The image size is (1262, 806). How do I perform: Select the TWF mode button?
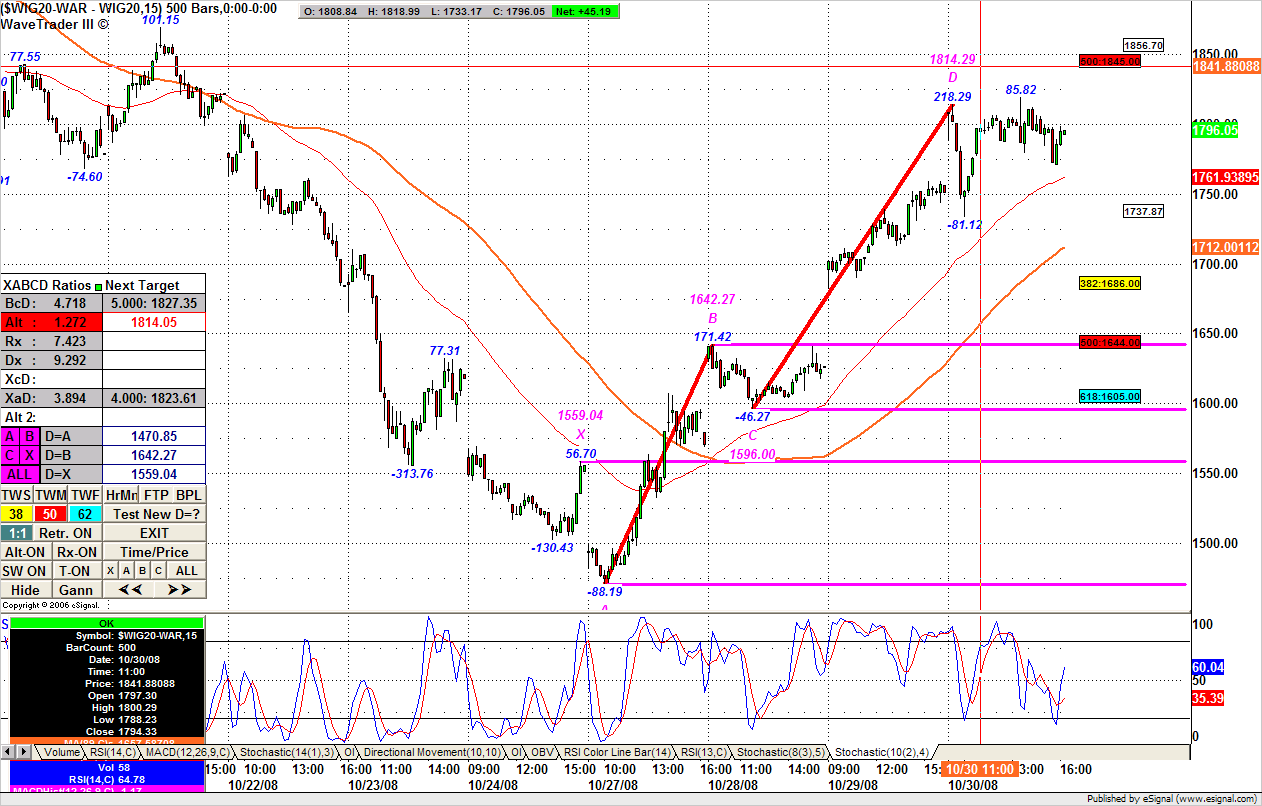coord(84,495)
